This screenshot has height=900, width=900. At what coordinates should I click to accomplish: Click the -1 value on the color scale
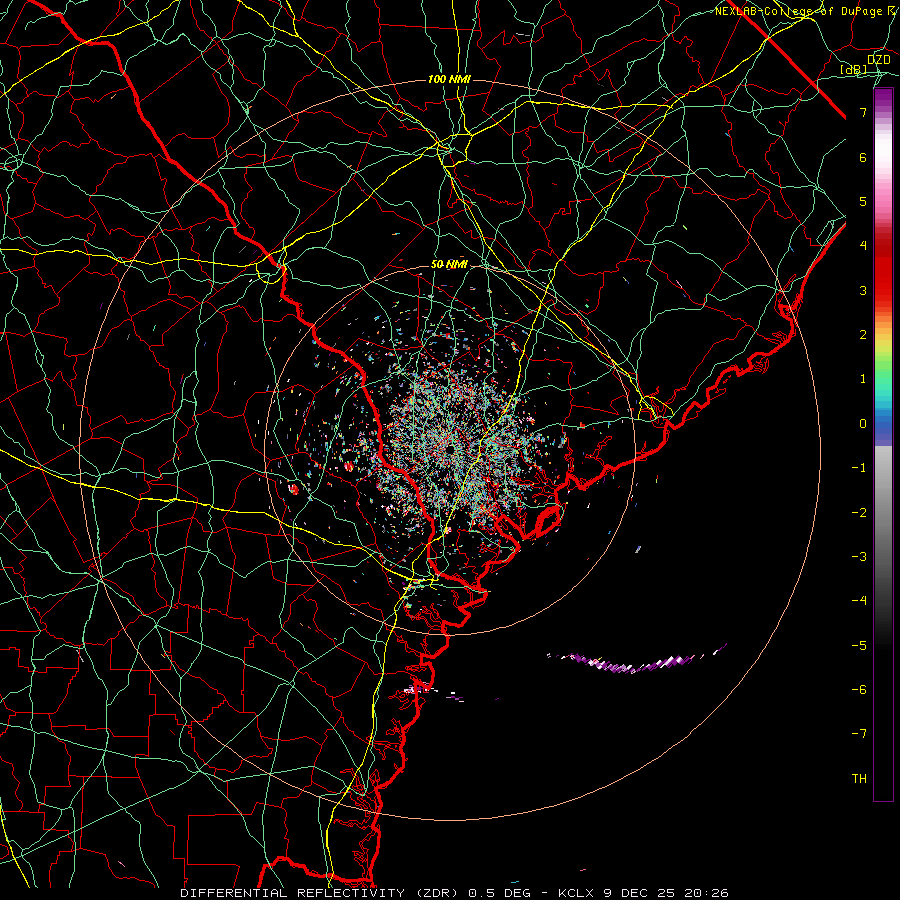coord(859,468)
